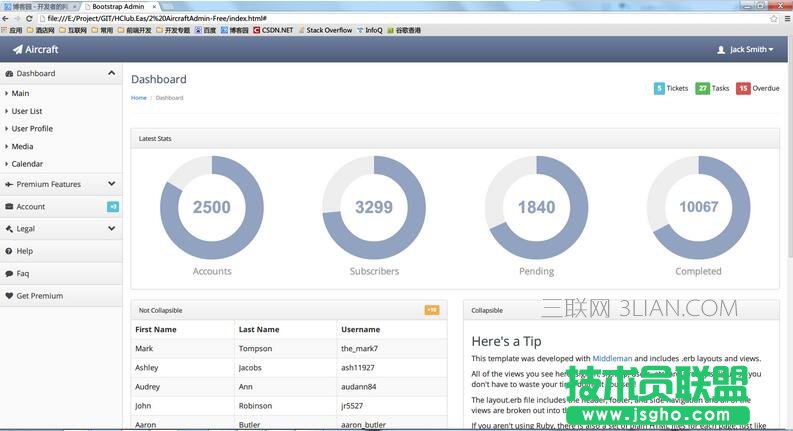The height and width of the screenshot is (431, 793).
Task: Click the Completed 10067 donut chart
Action: [x=698, y=207]
